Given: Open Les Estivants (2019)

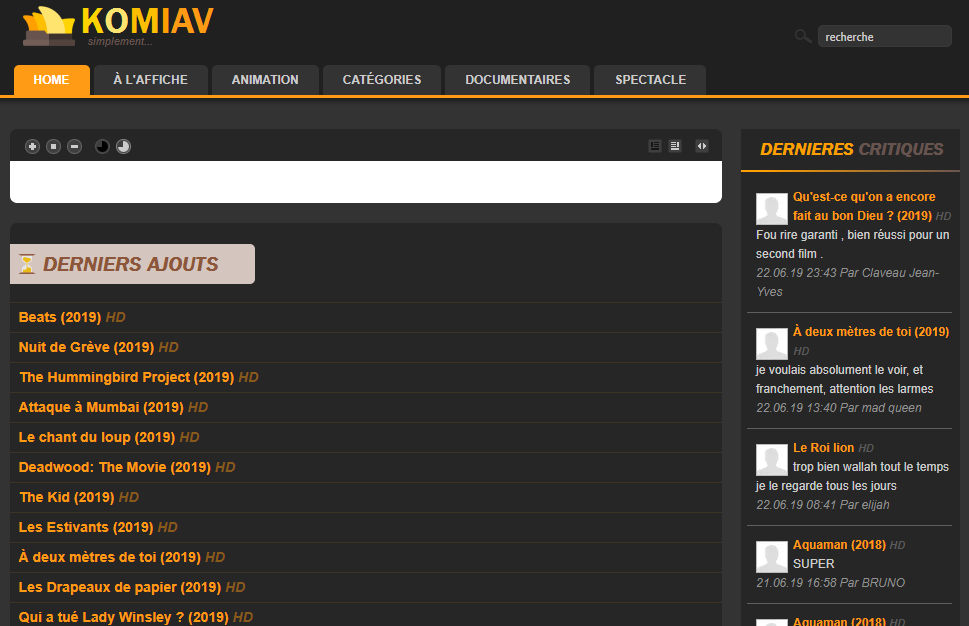Looking at the screenshot, I should (x=86, y=527).
